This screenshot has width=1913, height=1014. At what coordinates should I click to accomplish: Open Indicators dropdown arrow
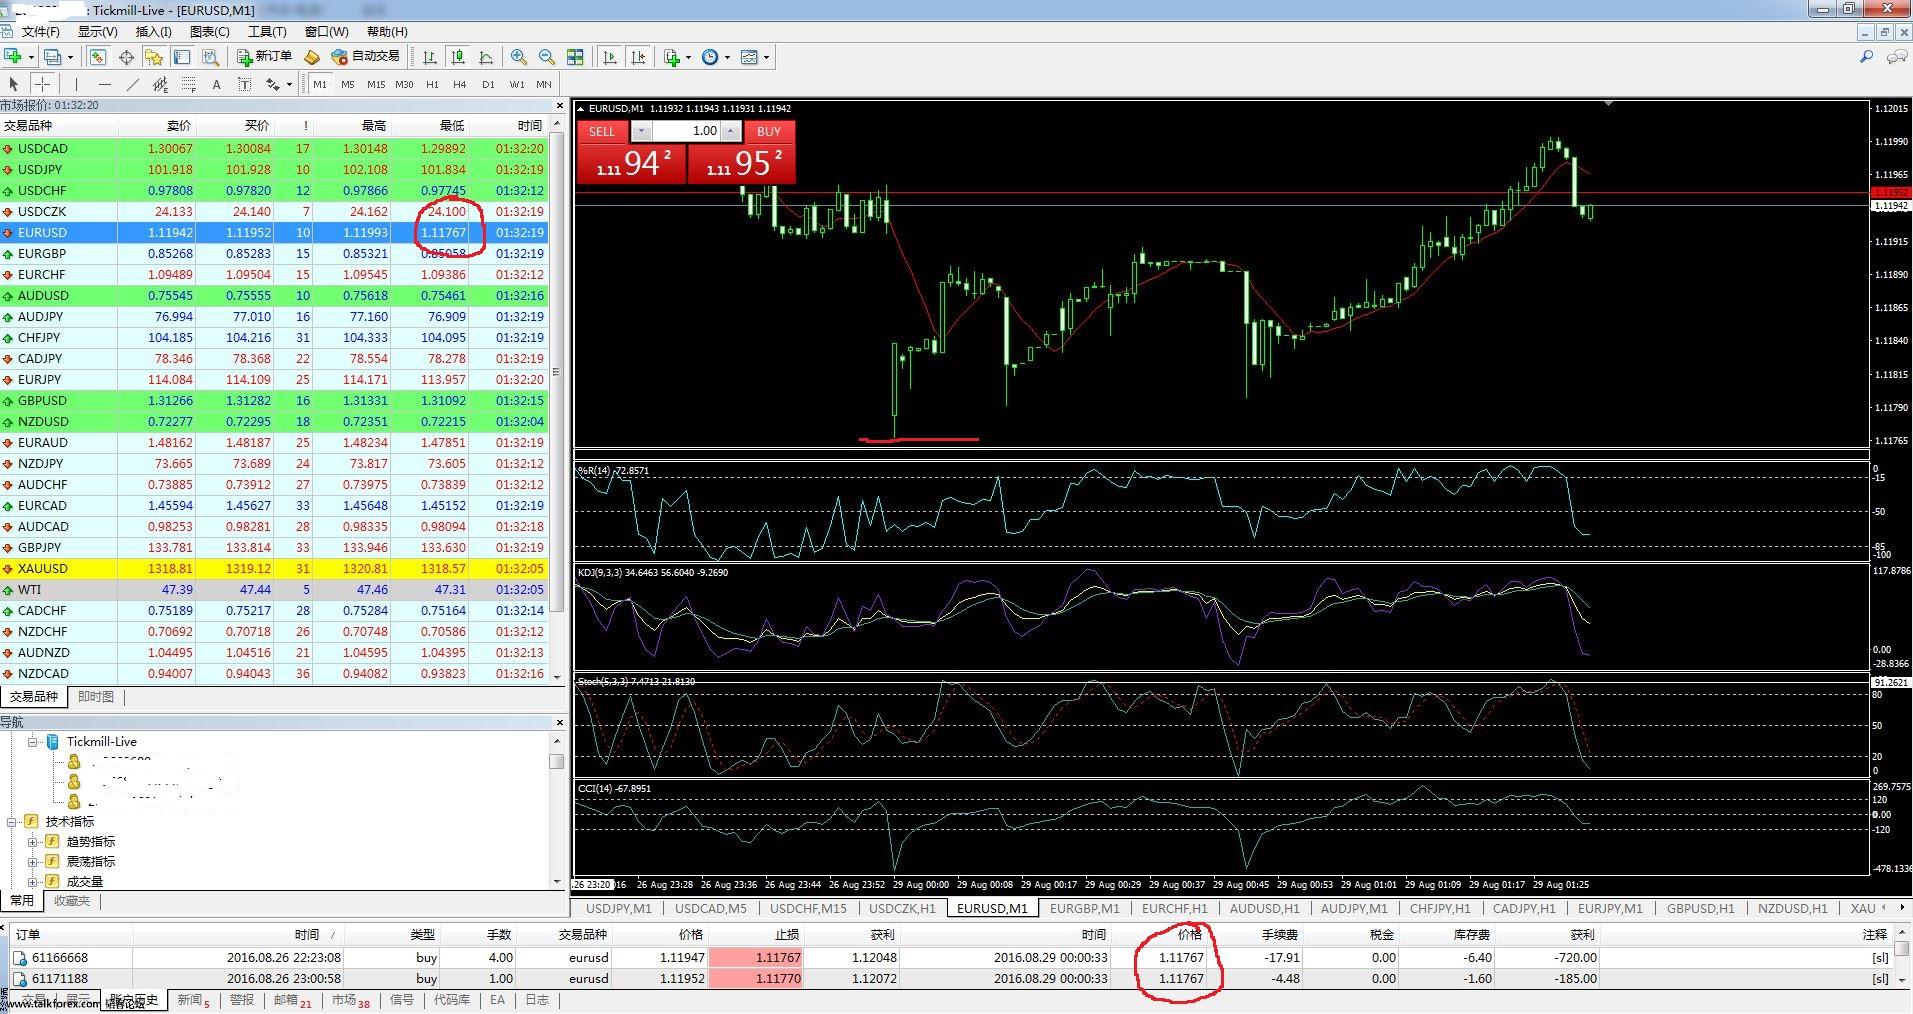tap(688, 57)
